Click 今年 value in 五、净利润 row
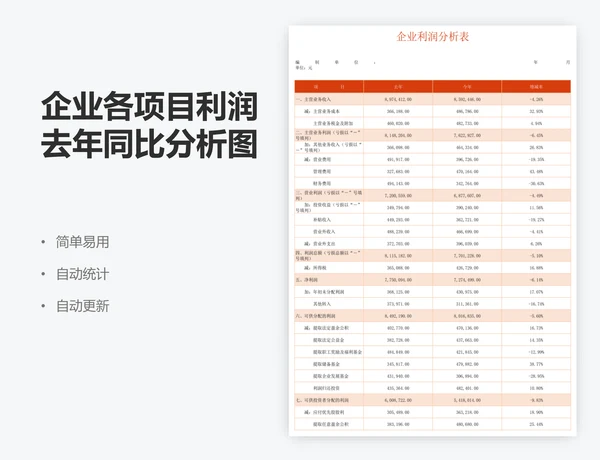This screenshot has width=600, height=460. point(467,280)
